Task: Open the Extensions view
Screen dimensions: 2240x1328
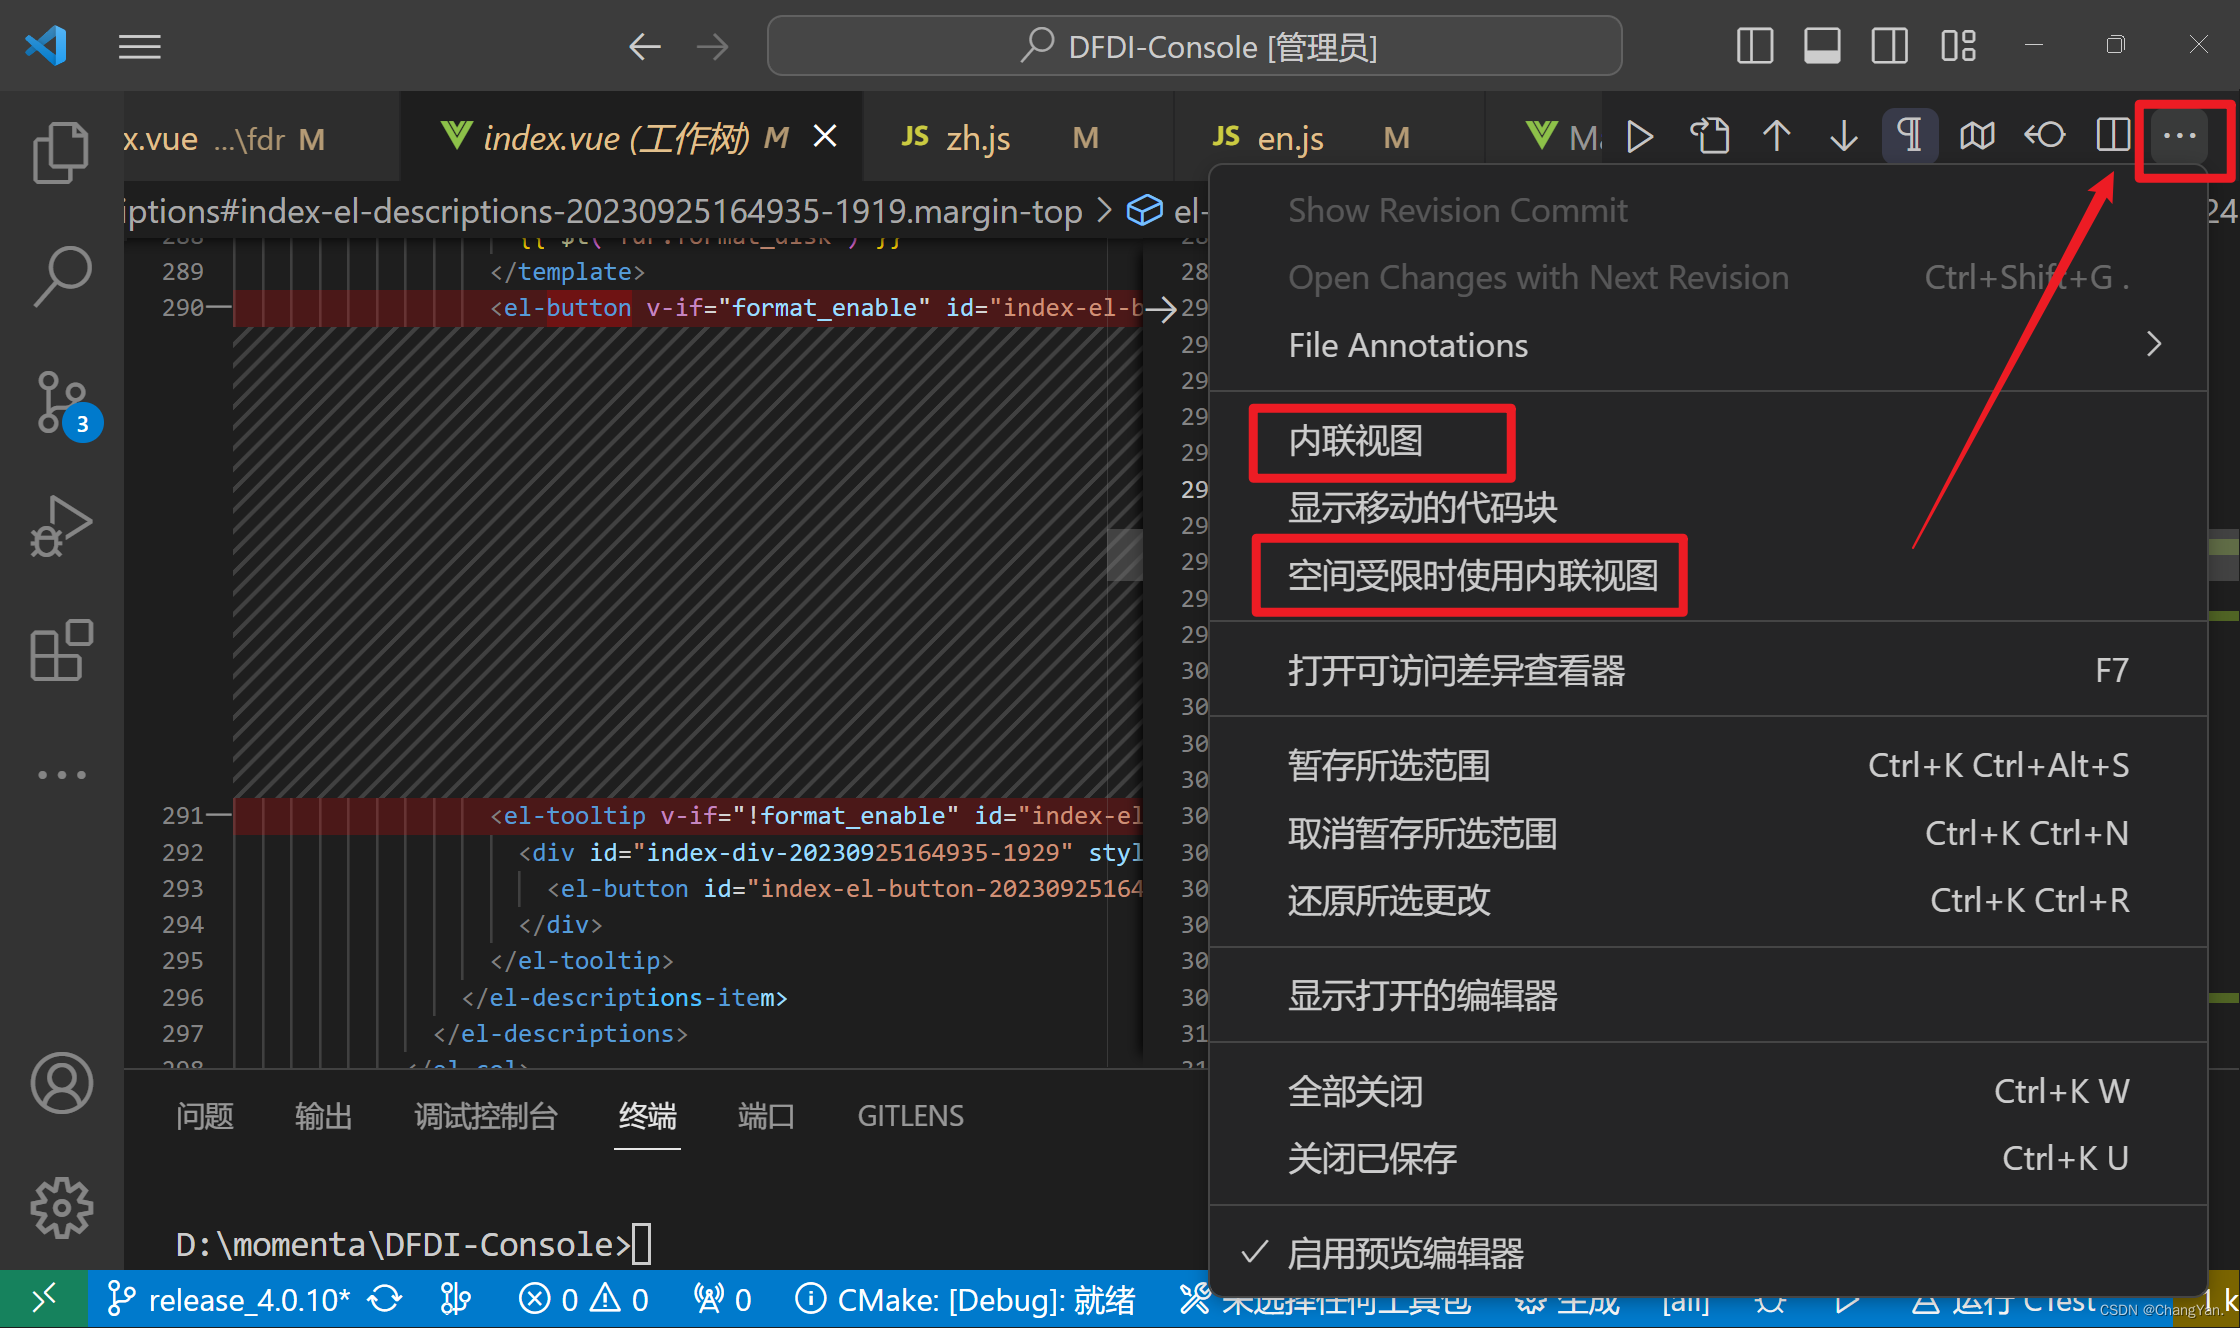Action: pyautogui.click(x=61, y=651)
